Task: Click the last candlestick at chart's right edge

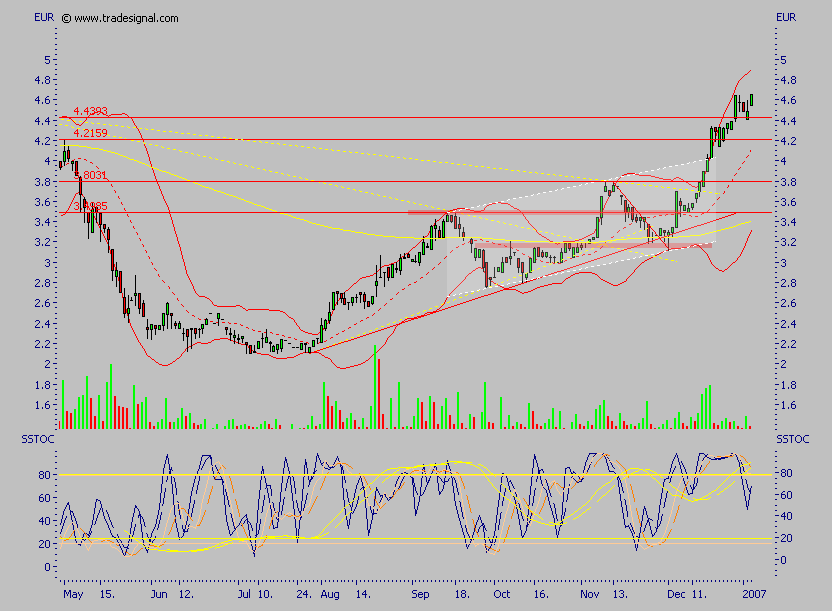Action: tap(751, 98)
